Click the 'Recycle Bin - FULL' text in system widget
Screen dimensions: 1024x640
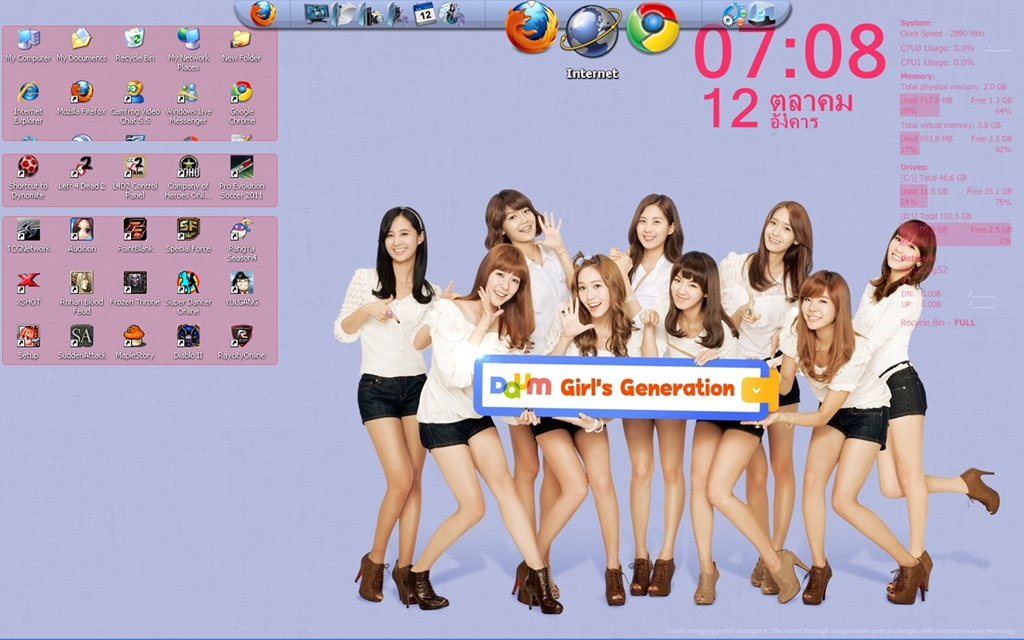937,323
